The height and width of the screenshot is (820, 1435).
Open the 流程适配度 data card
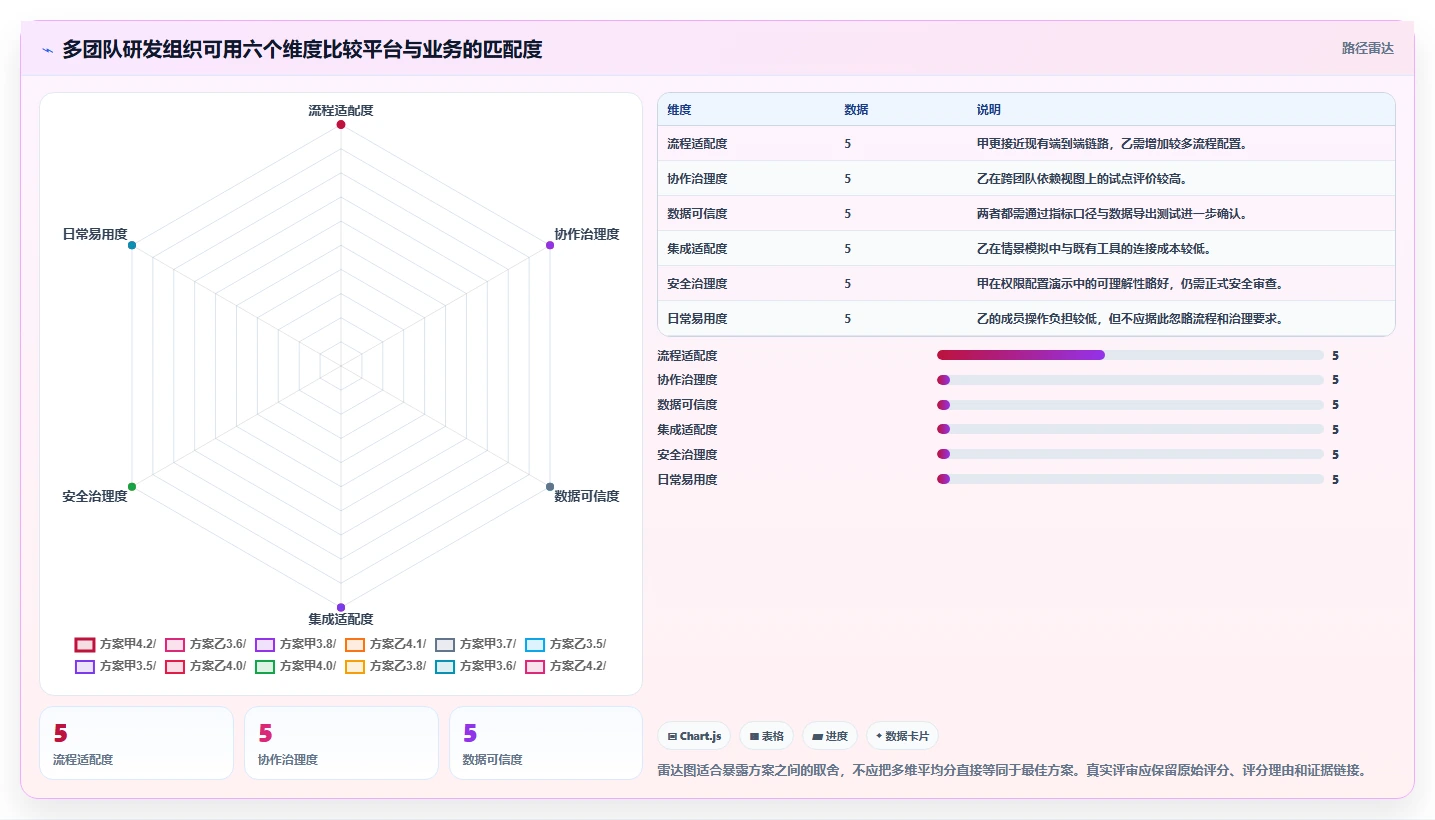(x=136, y=743)
